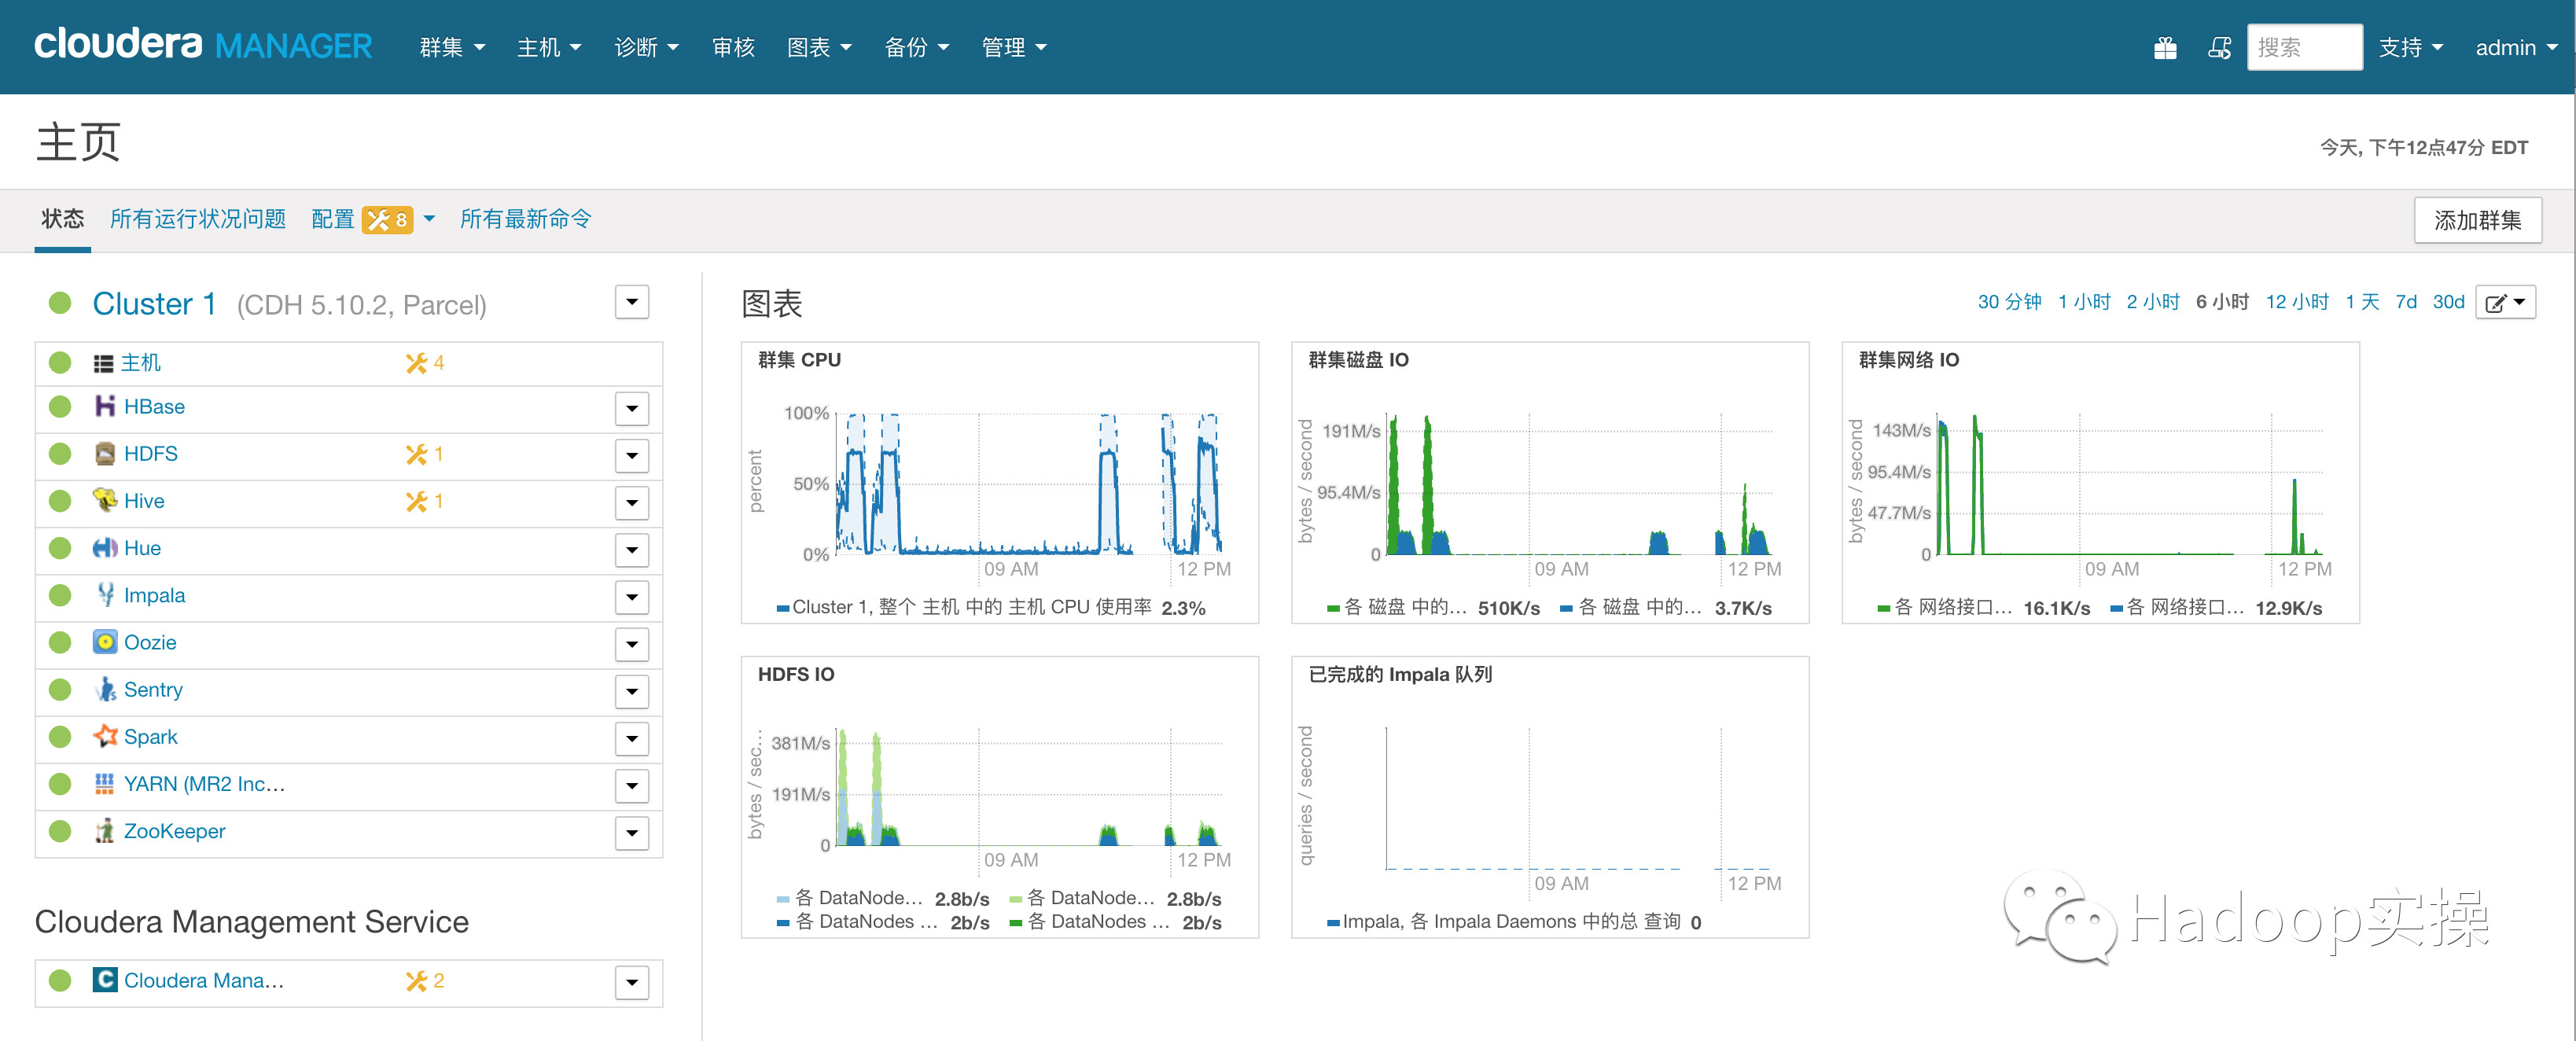Click the configuration issues badge showing 8
2576x1041 pixels.
coord(387,219)
